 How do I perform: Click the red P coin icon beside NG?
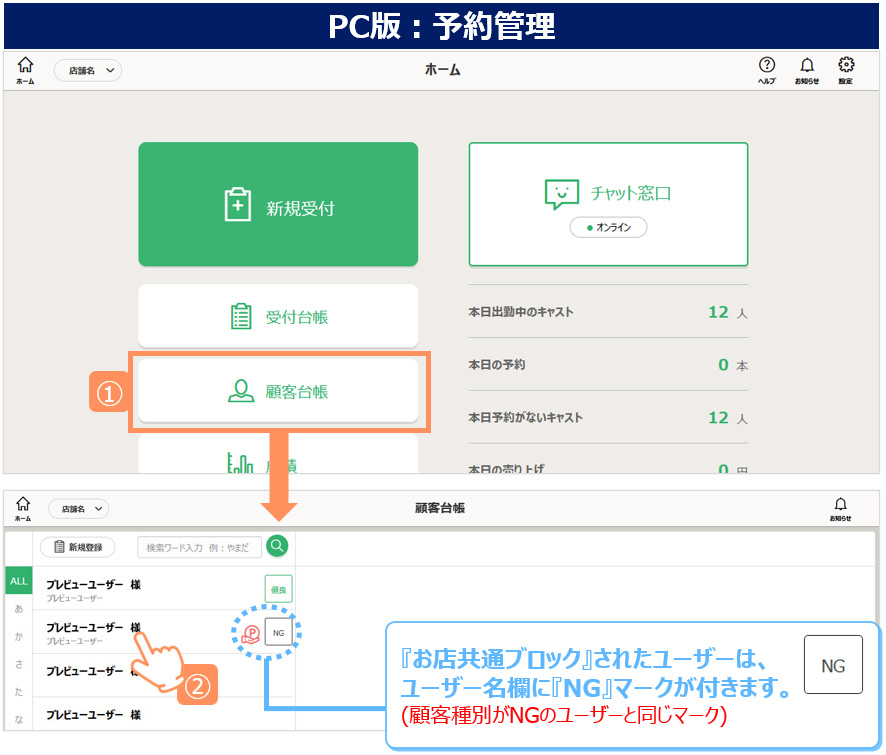(251, 633)
